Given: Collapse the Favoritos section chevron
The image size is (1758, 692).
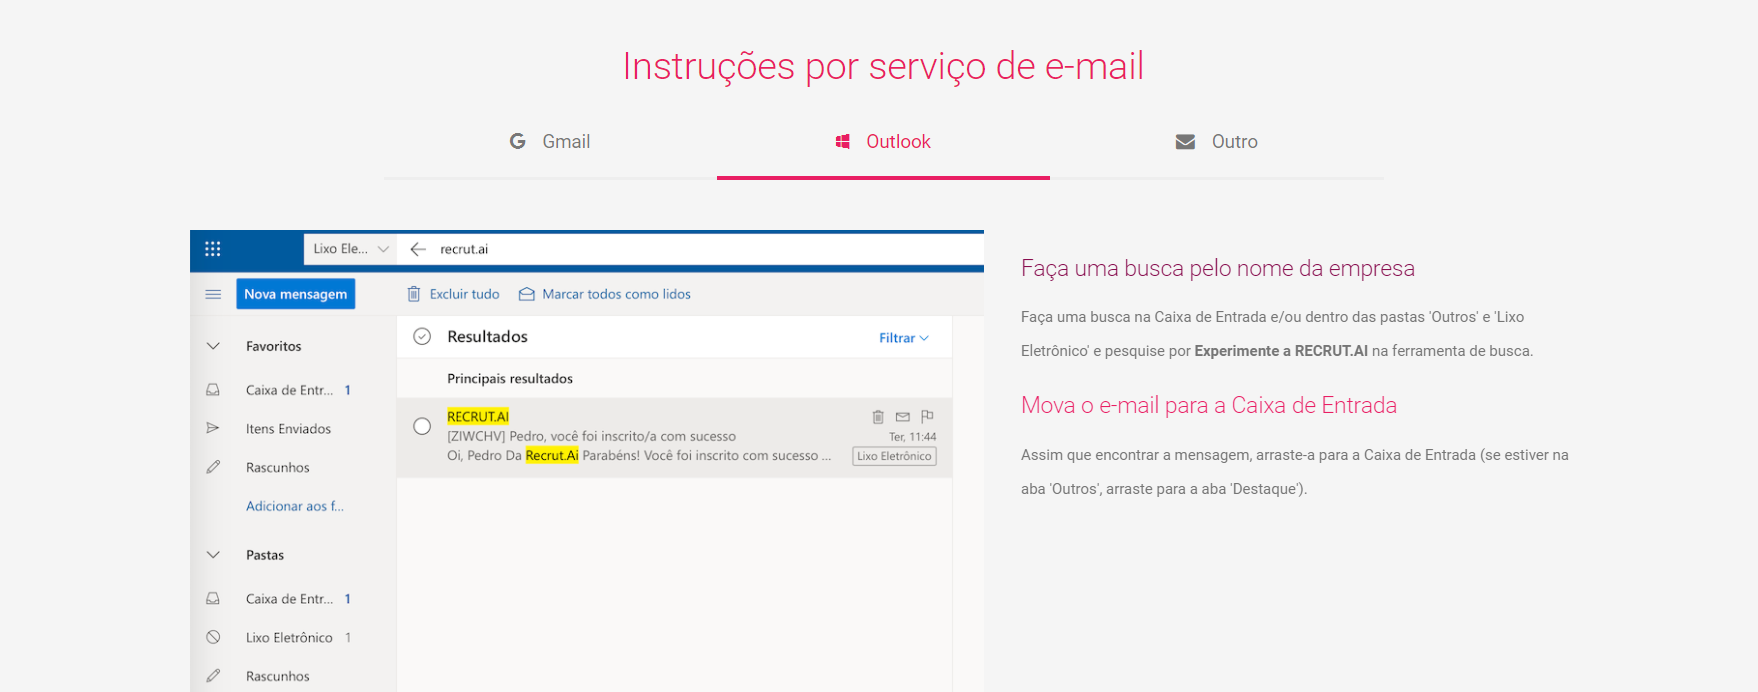Looking at the screenshot, I should tap(213, 346).
